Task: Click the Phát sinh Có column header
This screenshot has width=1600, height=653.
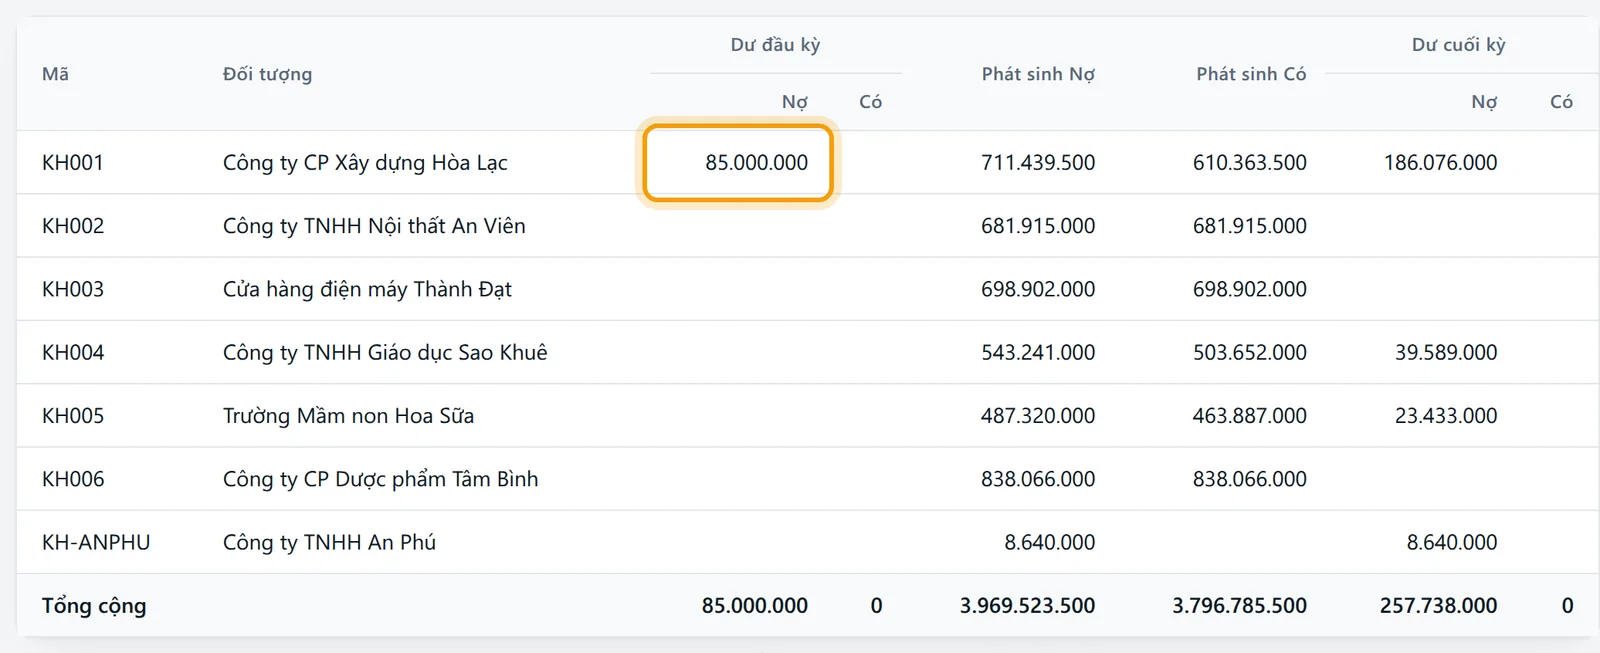Action: pyautogui.click(x=1251, y=74)
